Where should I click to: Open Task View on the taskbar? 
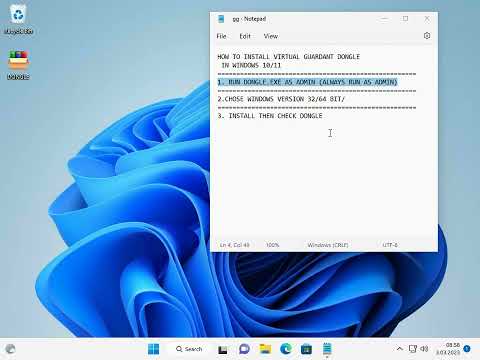click(x=223, y=349)
